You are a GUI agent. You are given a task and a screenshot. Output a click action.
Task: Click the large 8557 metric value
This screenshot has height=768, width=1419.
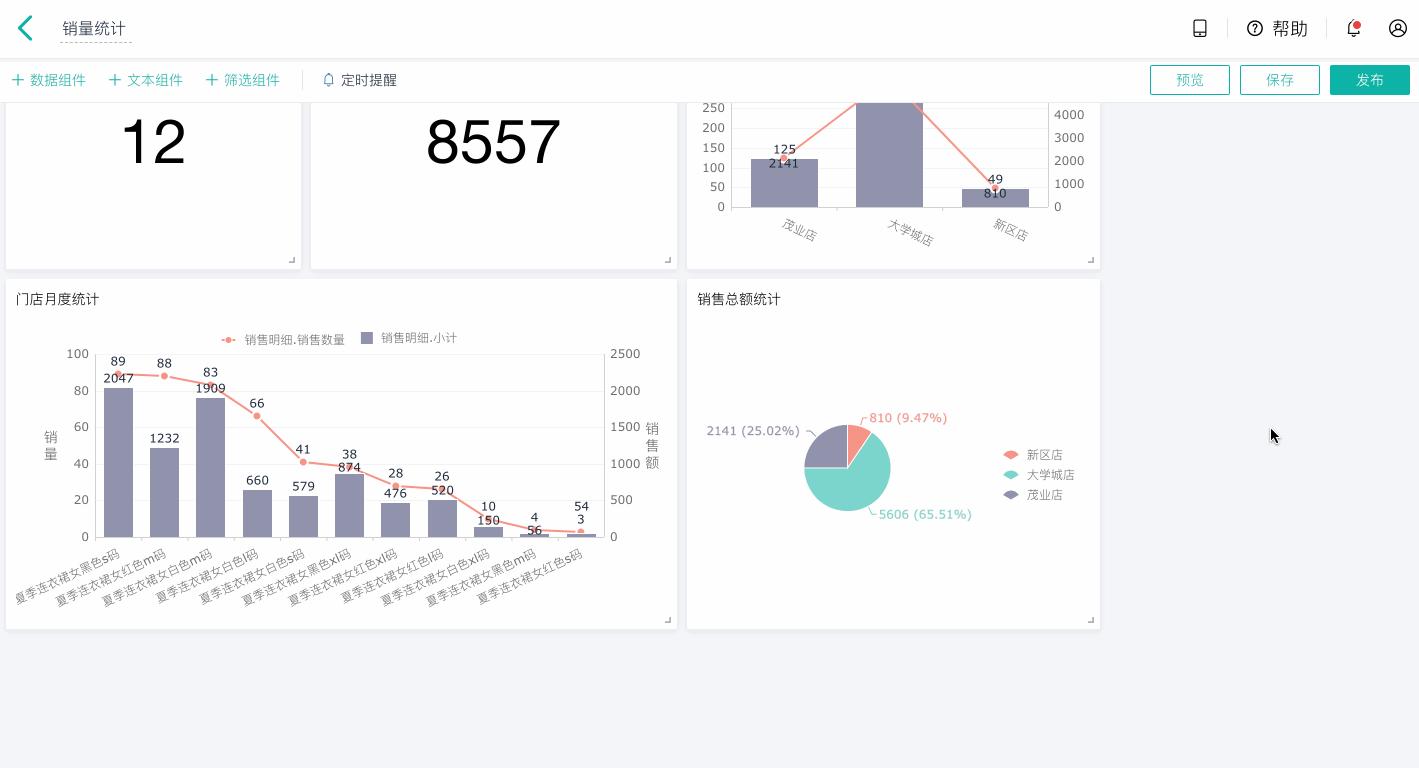tap(493, 142)
